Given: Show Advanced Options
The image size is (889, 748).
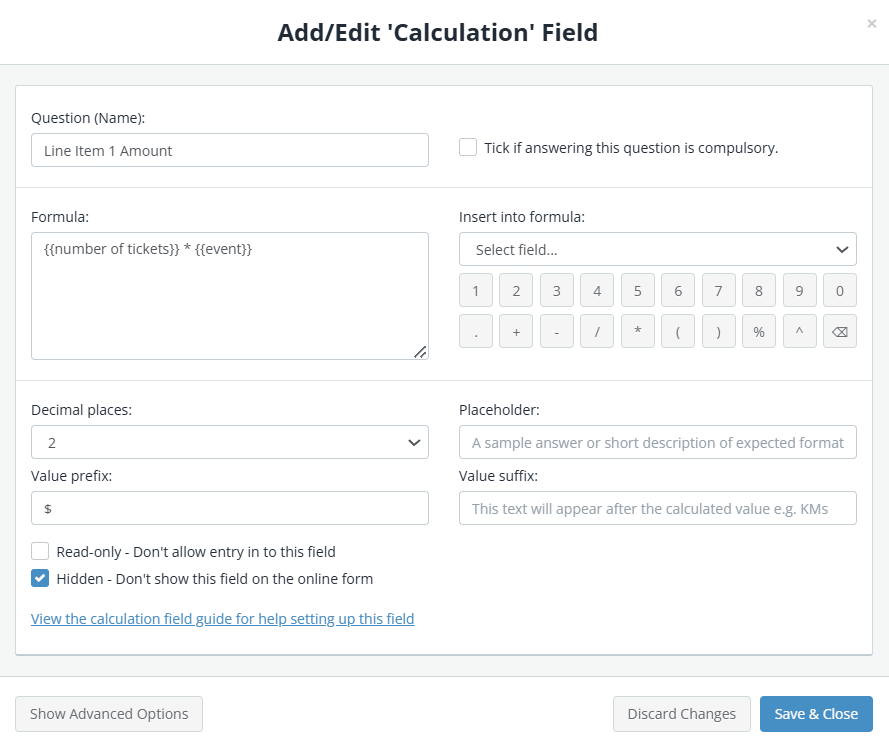Looking at the screenshot, I should [x=109, y=714].
